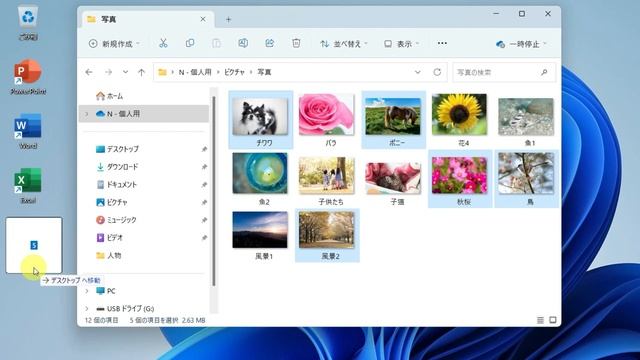Open the 新規作成 dropdown
The width and height of the screenshot is (640, 360).
pyautogui.click(x=115, y=44)
